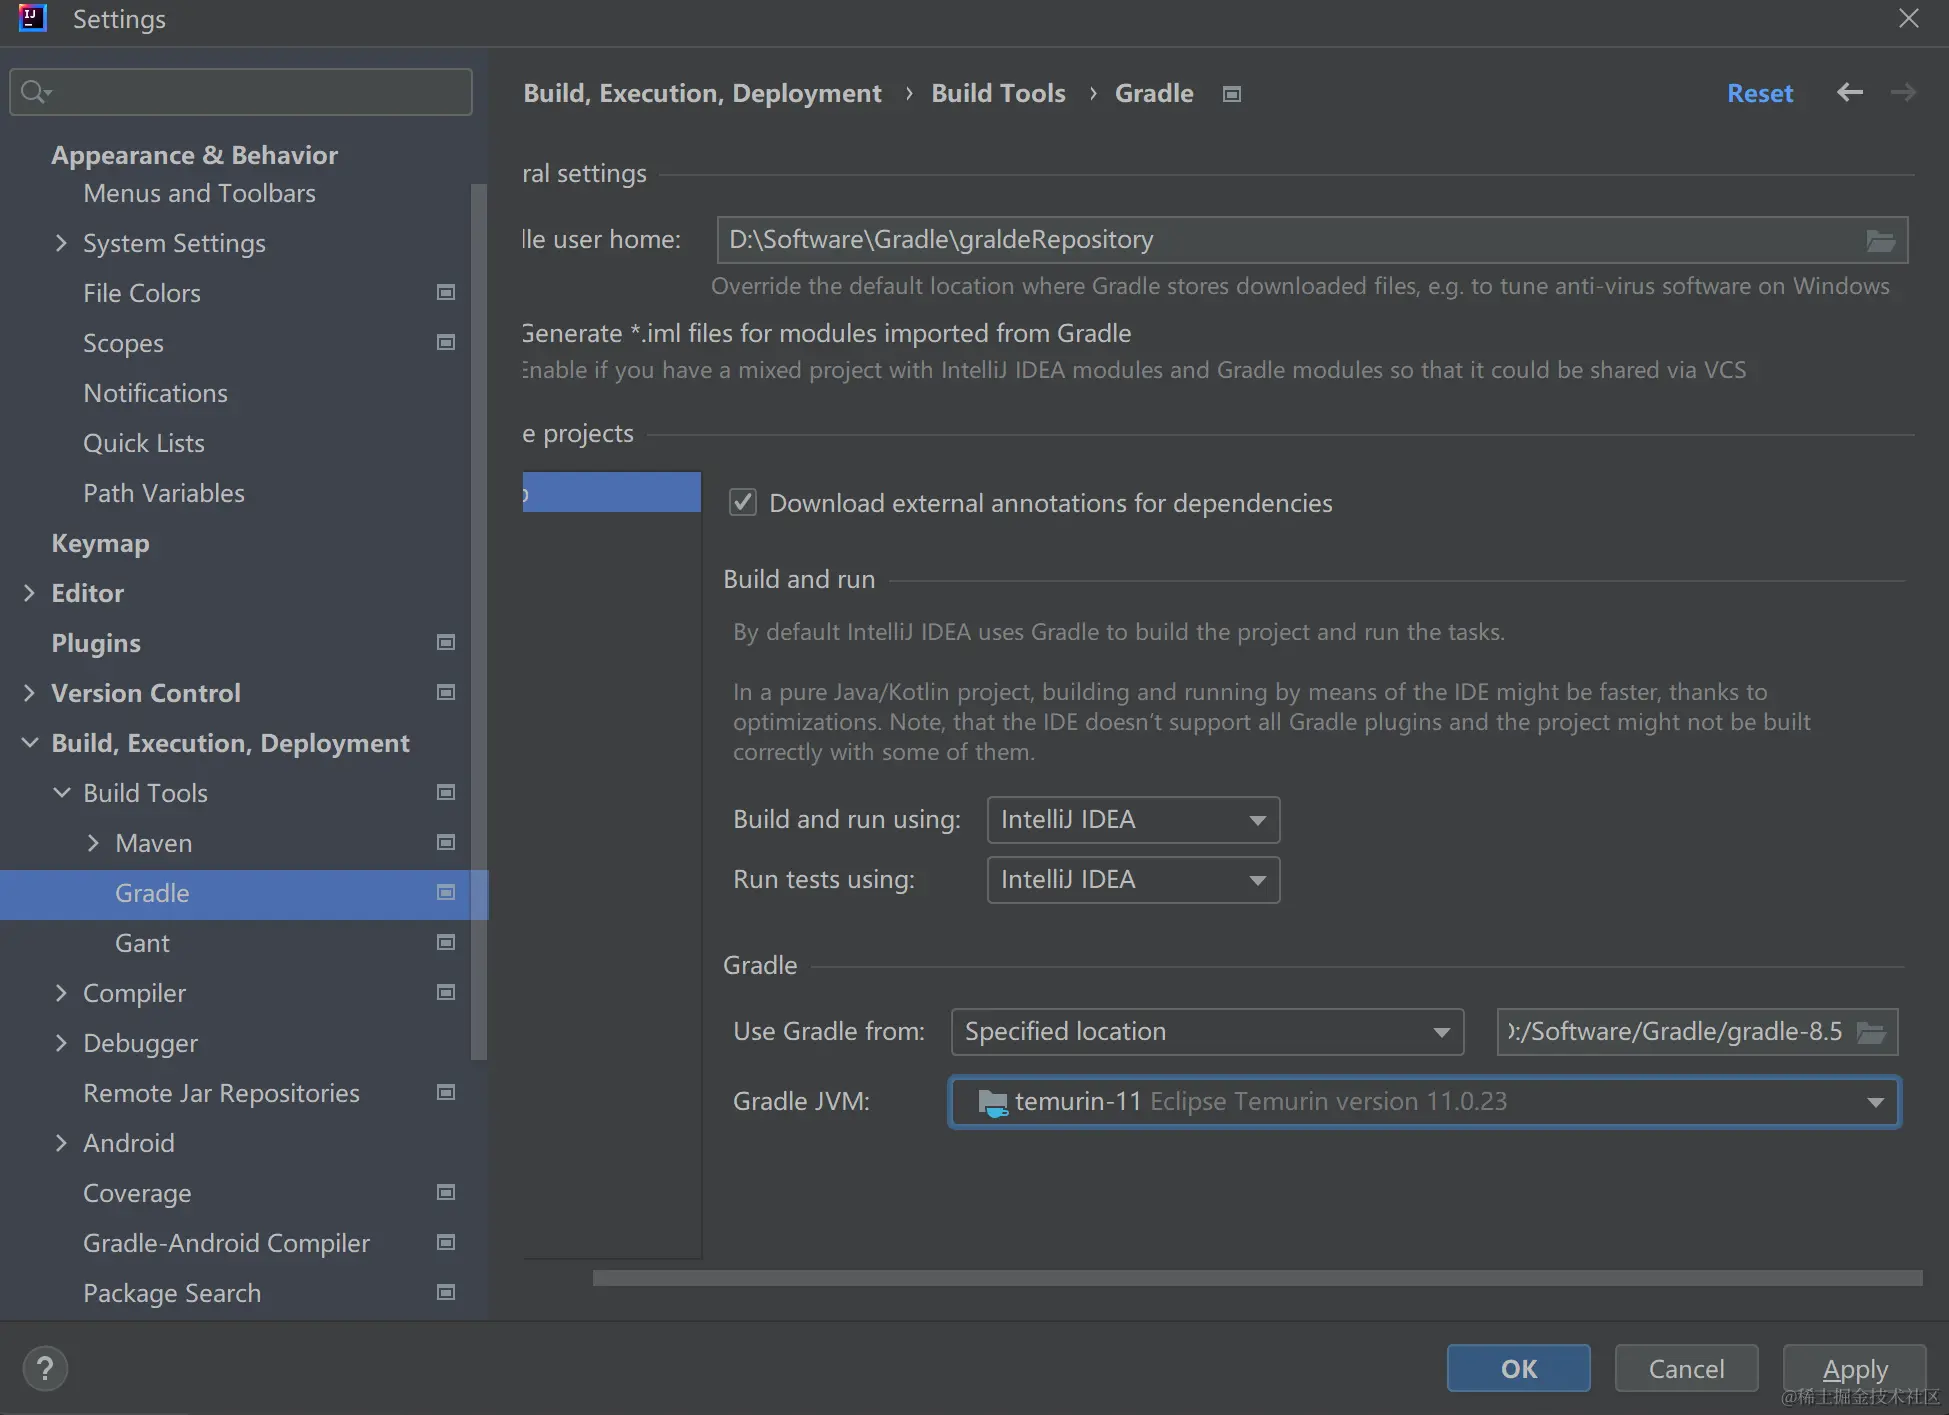Close the Settings dialog
This screenshot has width=1949, height=1415.
click(1908, 18)
